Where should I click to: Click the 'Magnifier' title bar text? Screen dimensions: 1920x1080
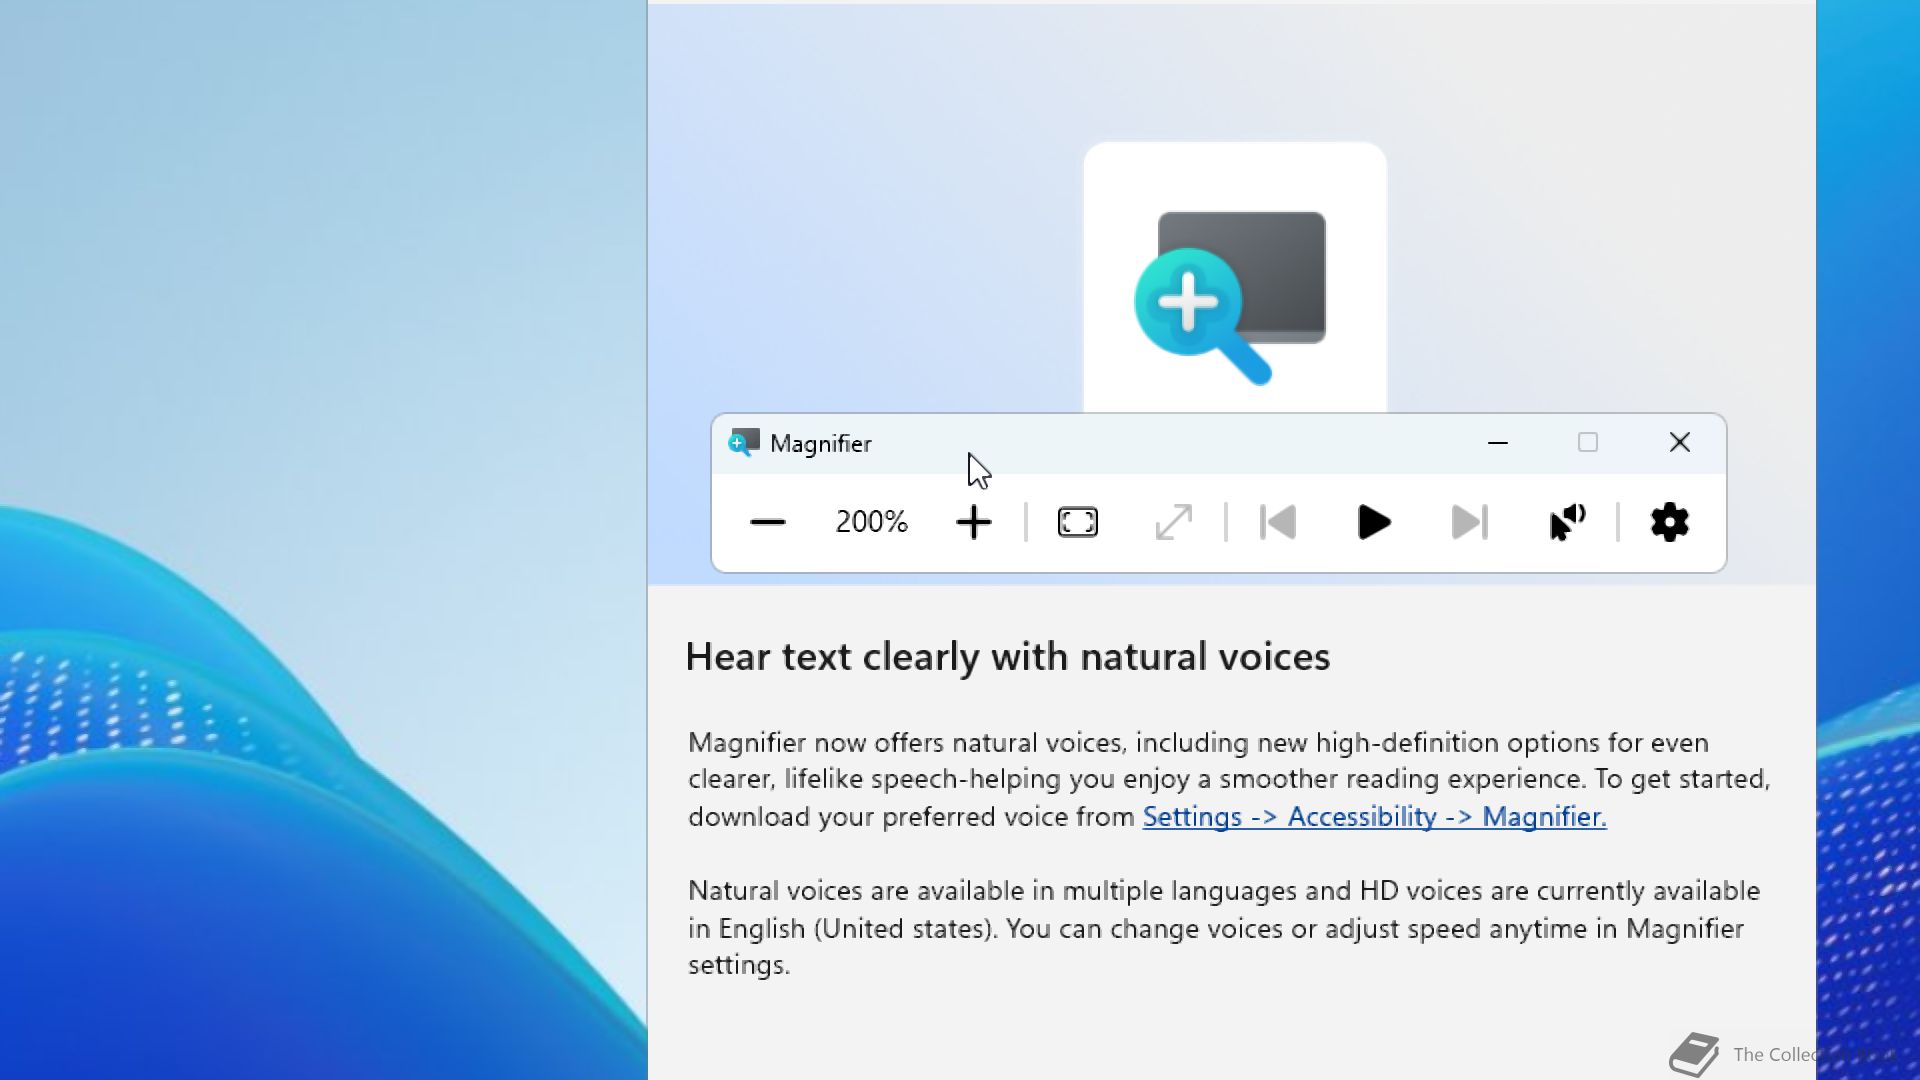click(x=820, y=444)
